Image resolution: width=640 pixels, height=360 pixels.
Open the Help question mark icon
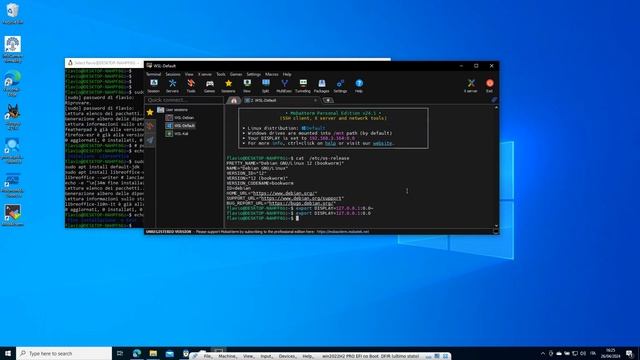[x=359, y=86]
